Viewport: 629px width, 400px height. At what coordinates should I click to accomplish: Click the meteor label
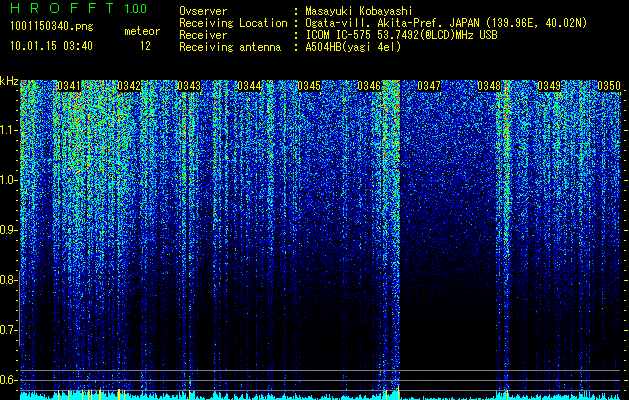[142, 31]
